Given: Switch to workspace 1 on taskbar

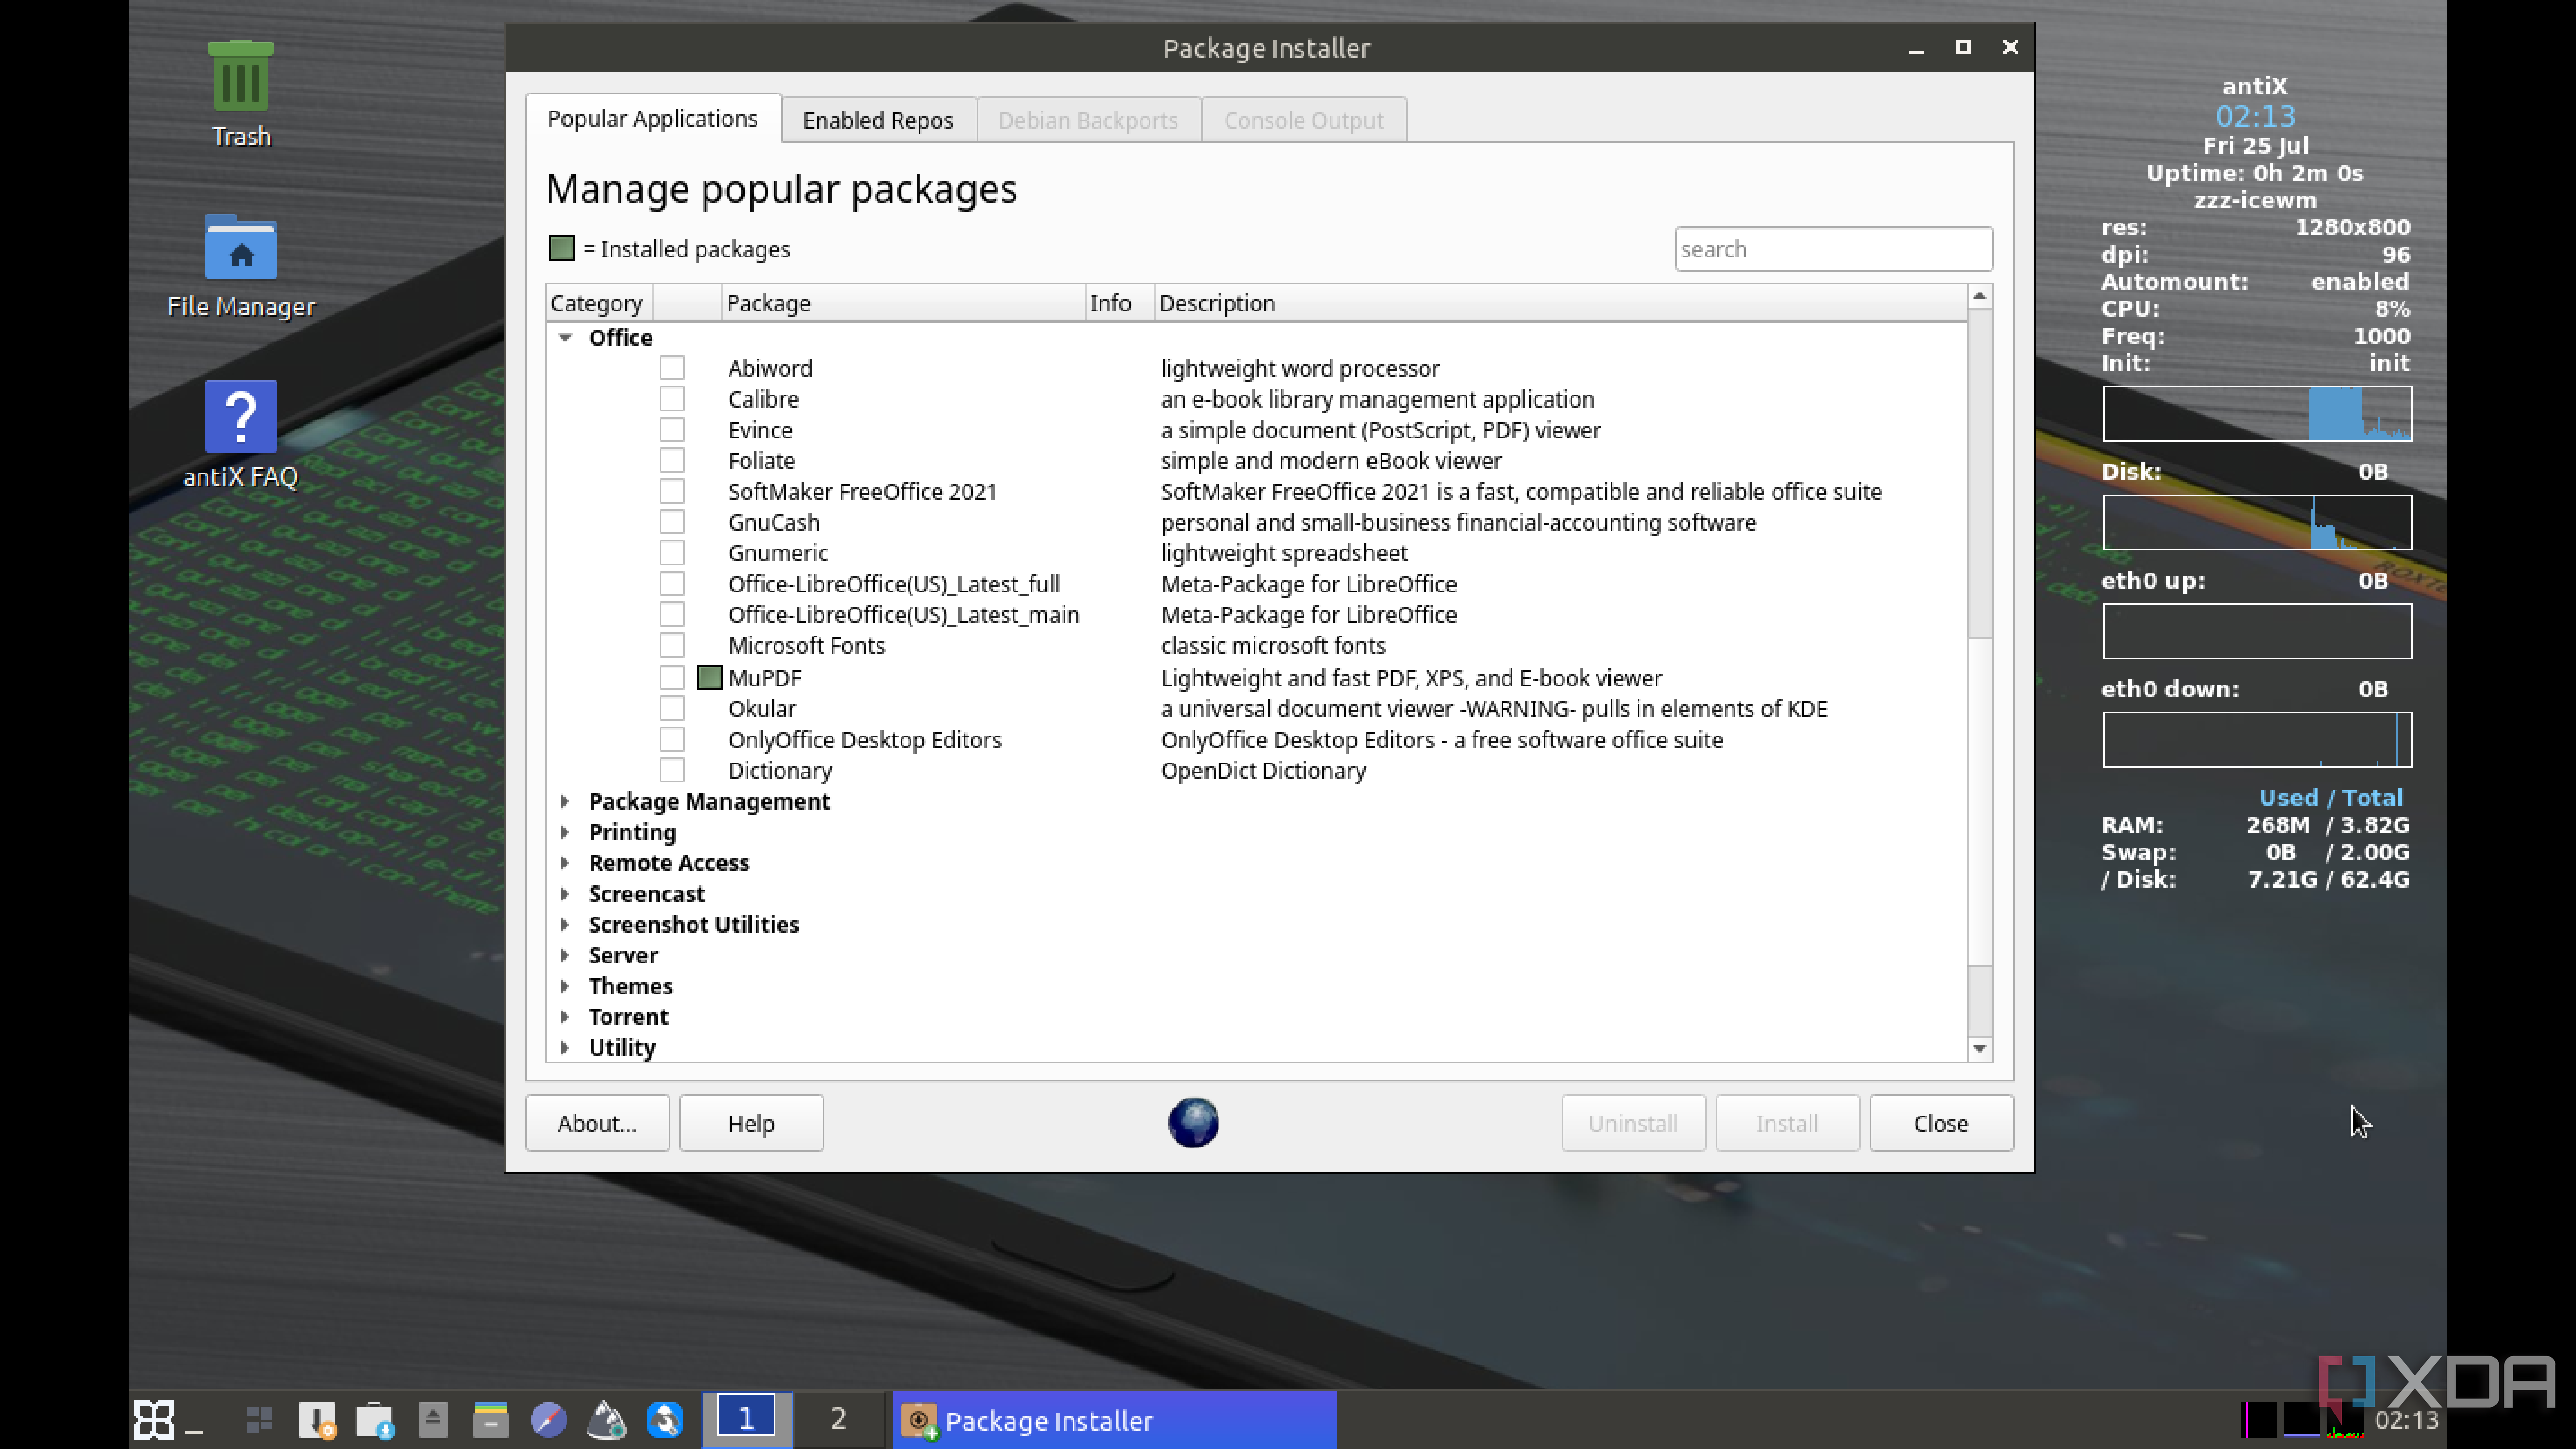Looking at the screenshot, I should 747,1419.
